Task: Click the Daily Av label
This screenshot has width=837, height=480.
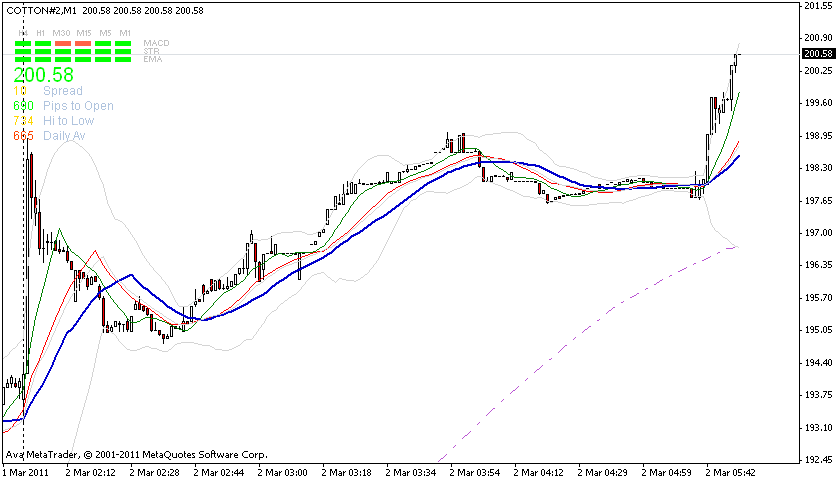Action: click(x=64, y=135)
